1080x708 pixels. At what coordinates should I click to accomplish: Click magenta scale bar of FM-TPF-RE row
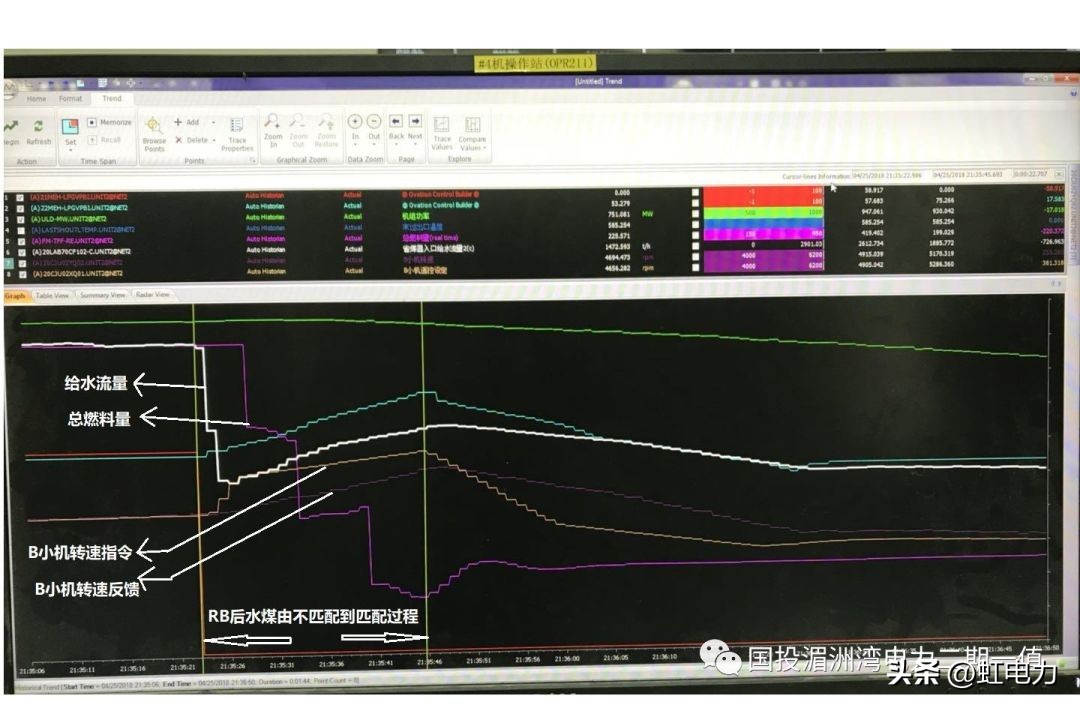tap(763, 234)
